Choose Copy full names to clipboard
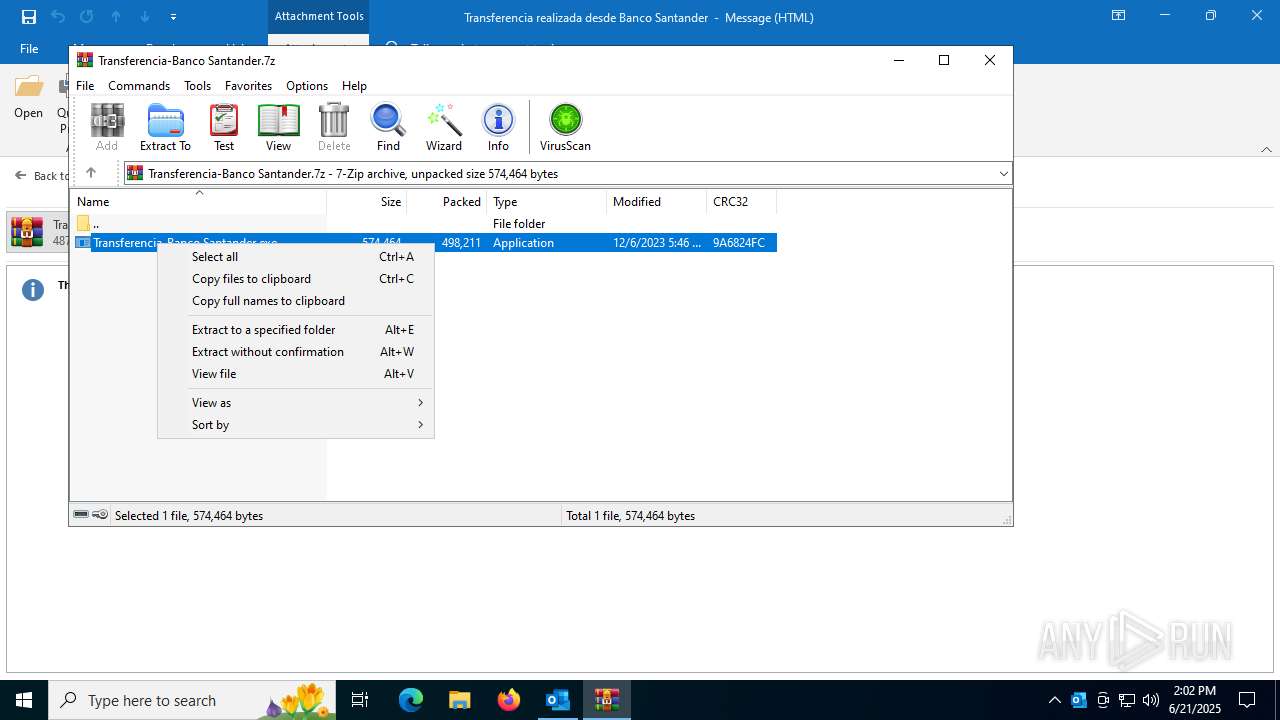 (296, 301)
